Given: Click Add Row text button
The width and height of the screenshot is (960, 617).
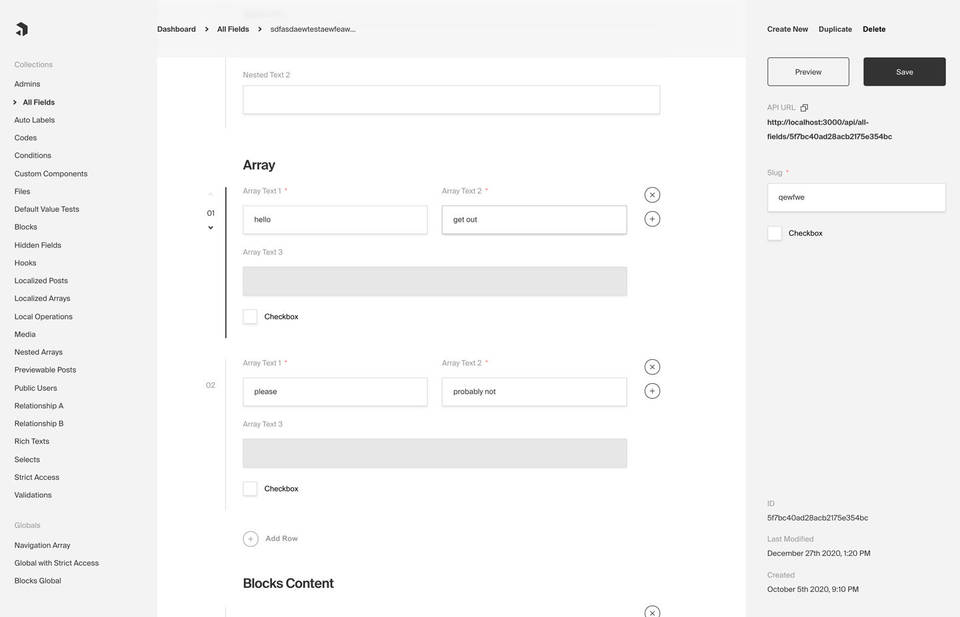Looking at the screenshot, I should (282, 539).
